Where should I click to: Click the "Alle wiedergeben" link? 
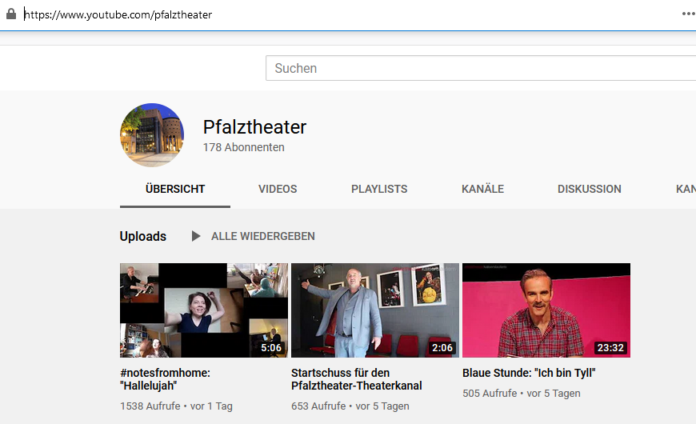(x=262, y=236)
